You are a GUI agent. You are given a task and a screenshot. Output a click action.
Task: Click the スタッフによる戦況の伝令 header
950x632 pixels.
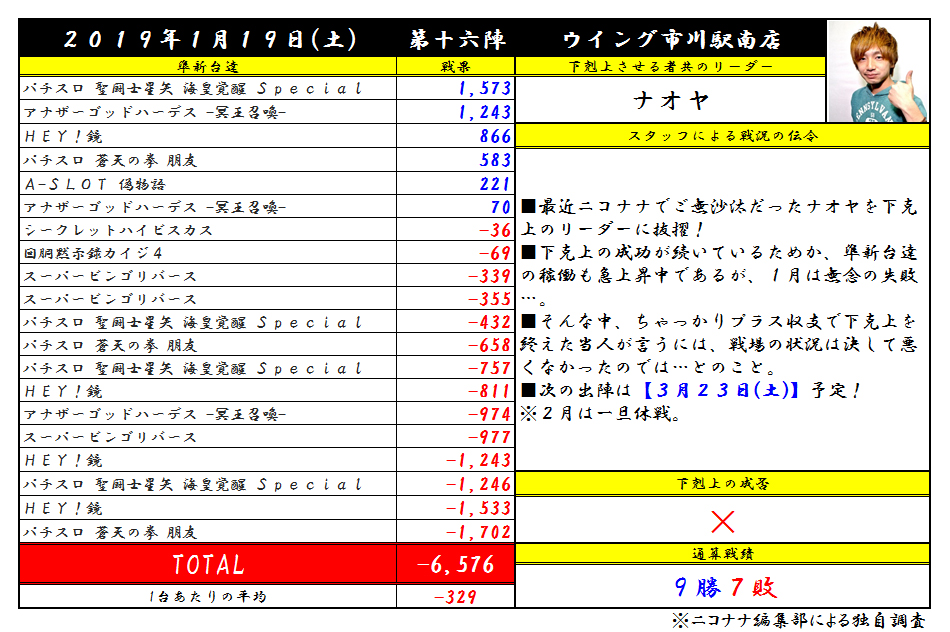tap(722, 135)
